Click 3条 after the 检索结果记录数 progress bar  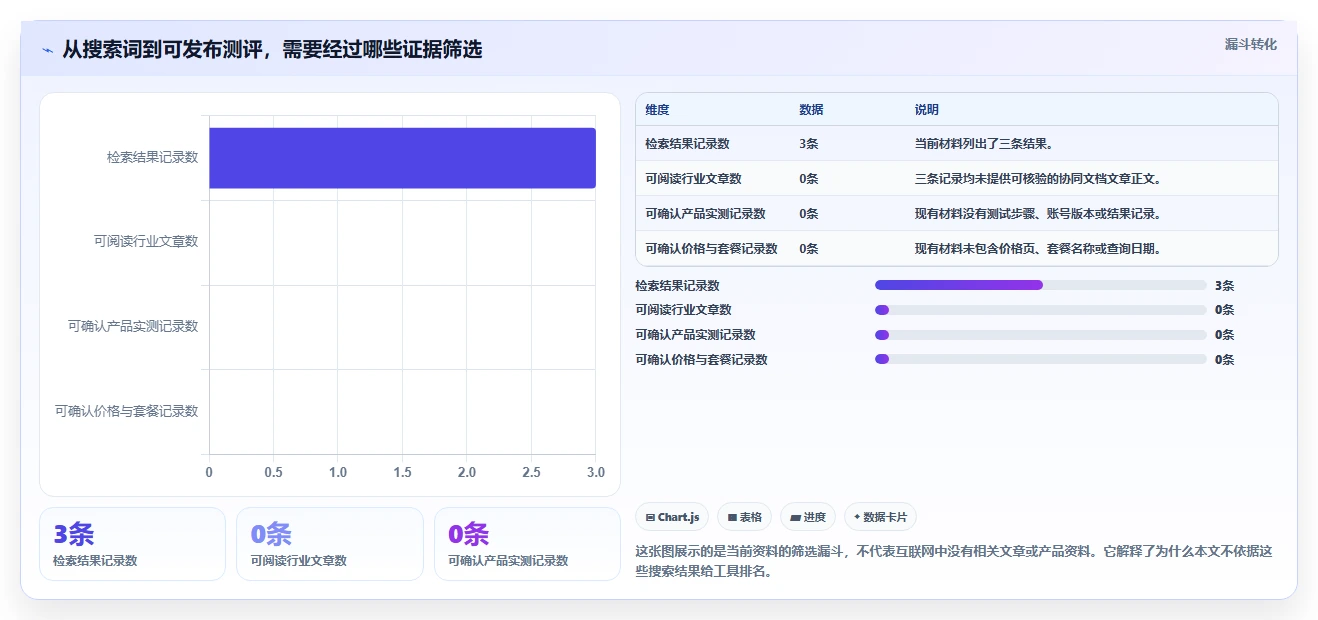pos(1224,286)
